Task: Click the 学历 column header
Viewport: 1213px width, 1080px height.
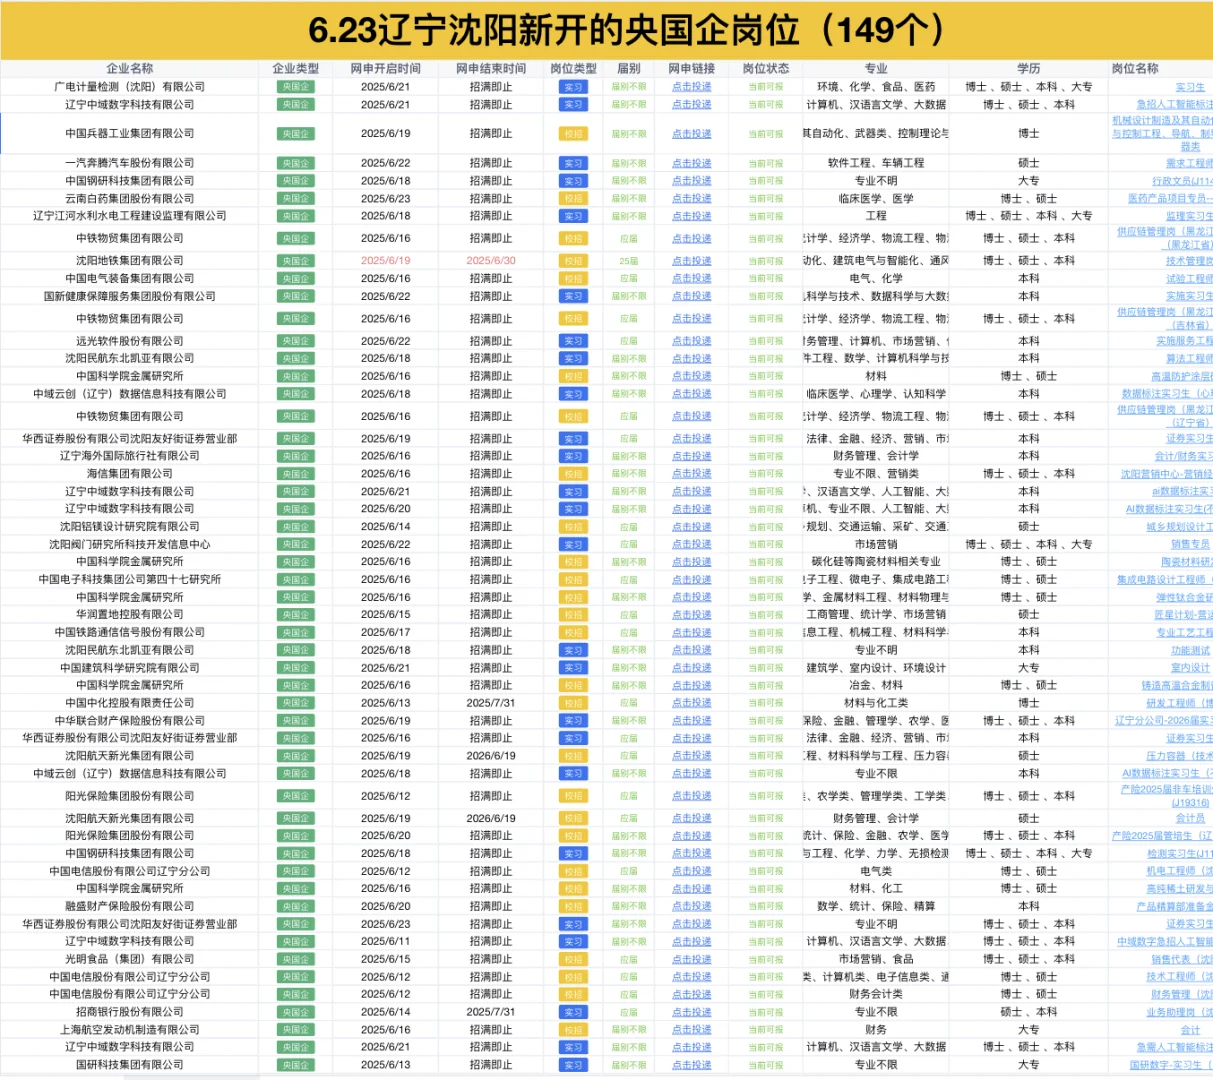Action: point(1029,69)
